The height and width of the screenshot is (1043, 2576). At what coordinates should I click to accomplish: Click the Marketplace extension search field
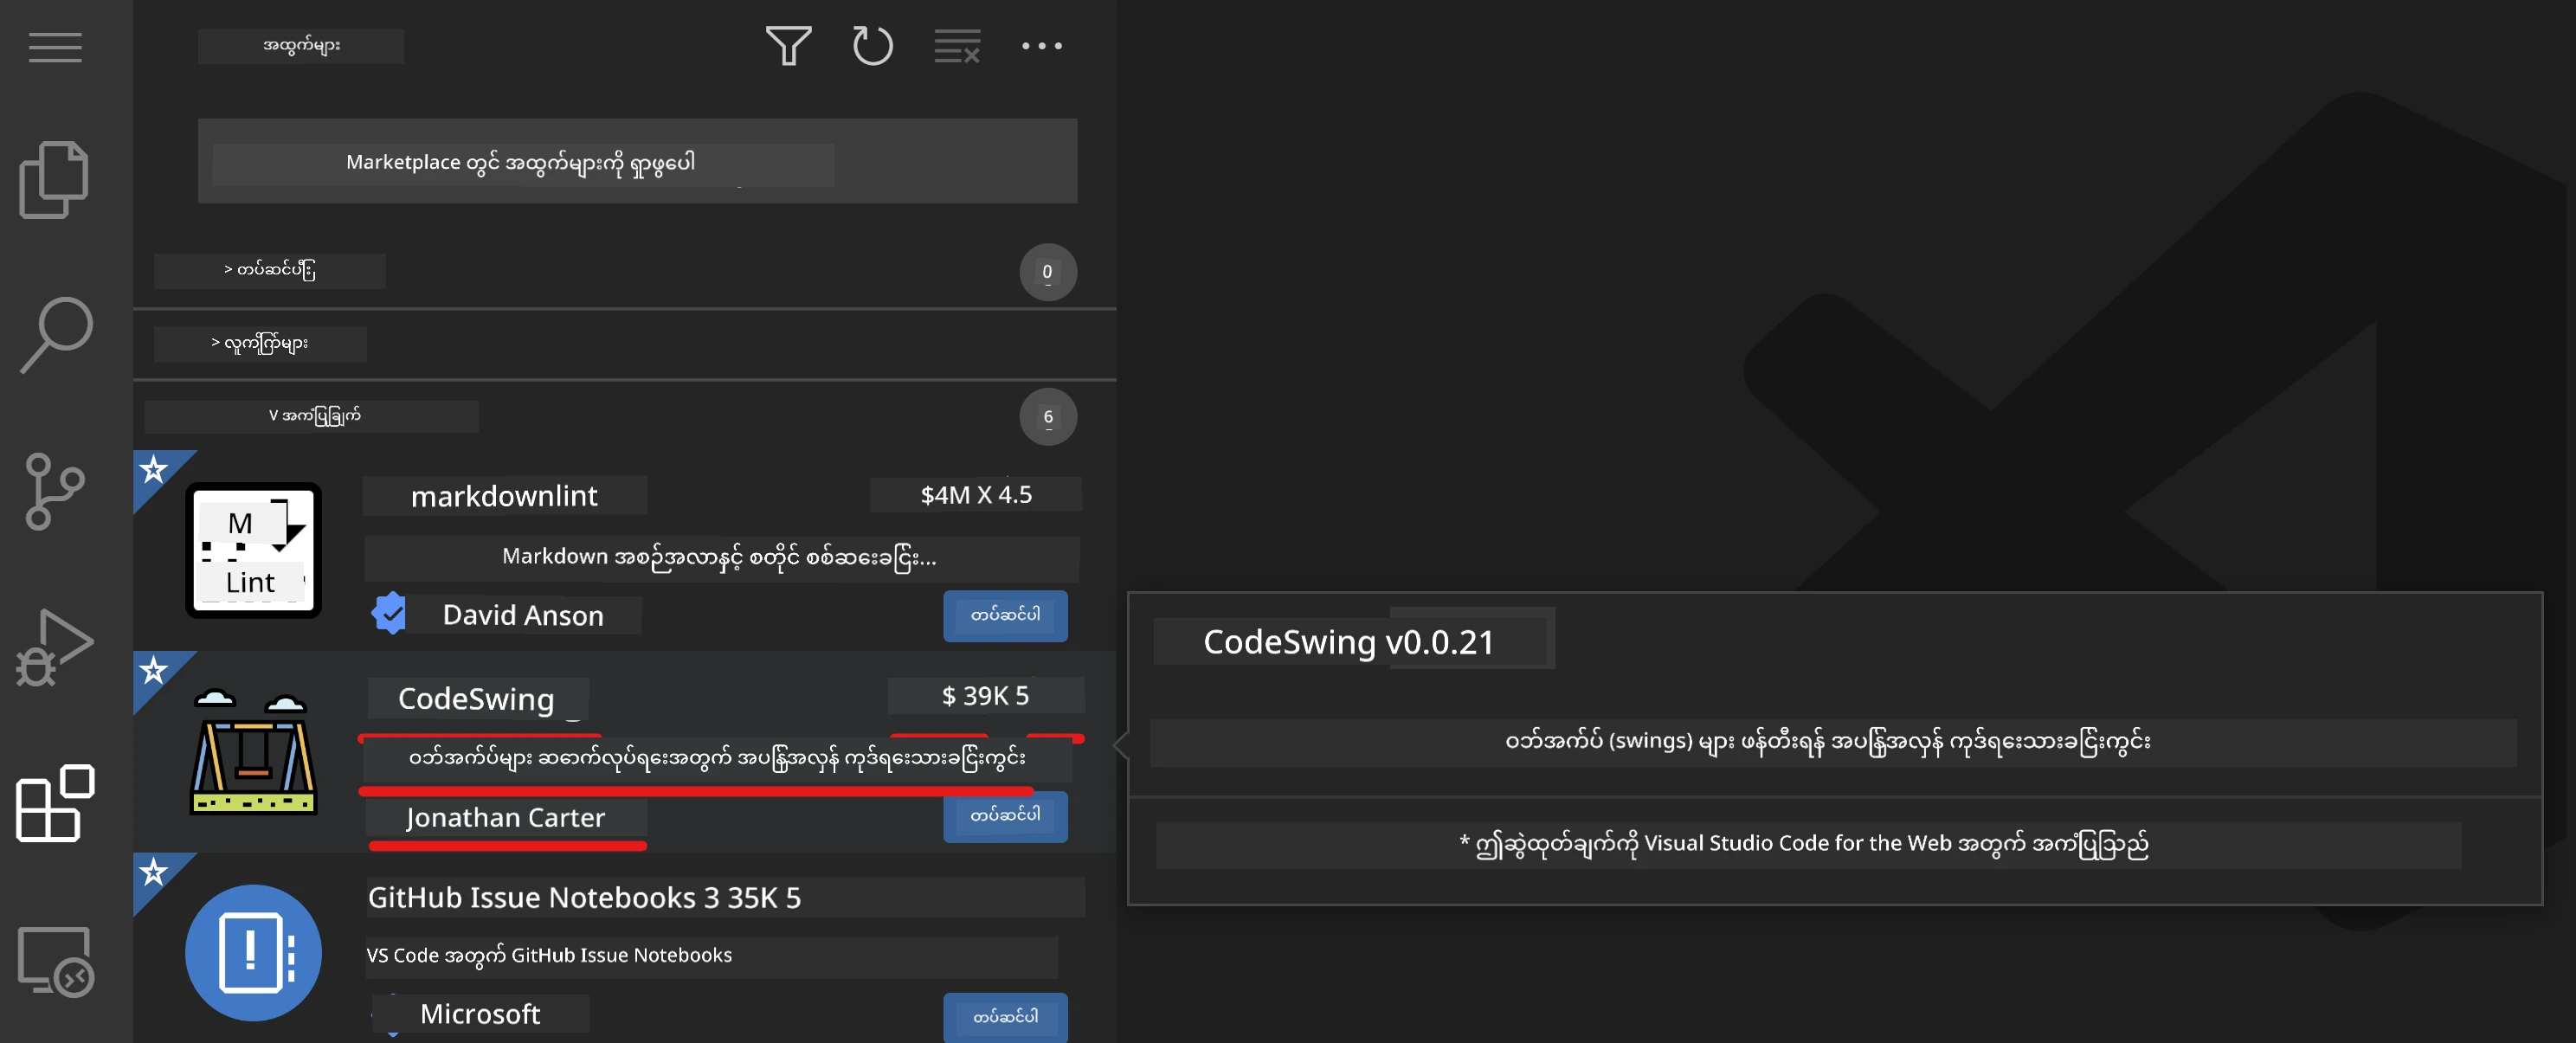pos(637,162)
